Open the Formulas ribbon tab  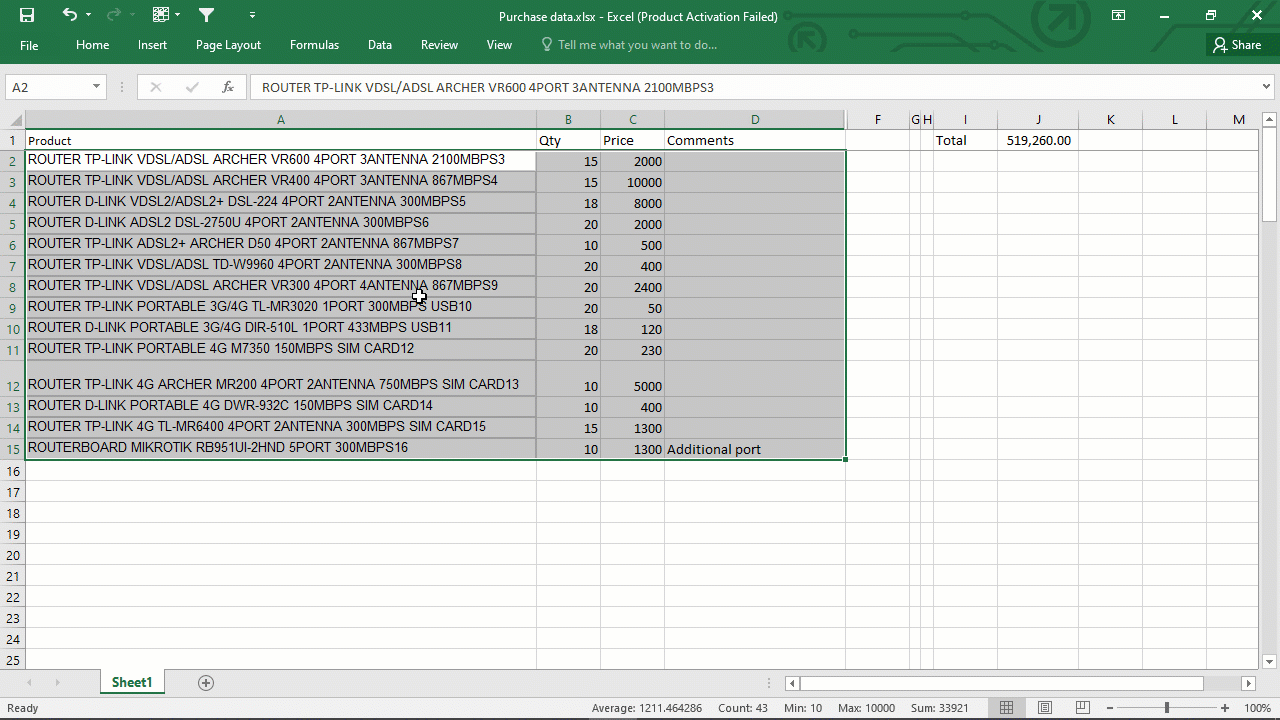click(x=314, y=45)
